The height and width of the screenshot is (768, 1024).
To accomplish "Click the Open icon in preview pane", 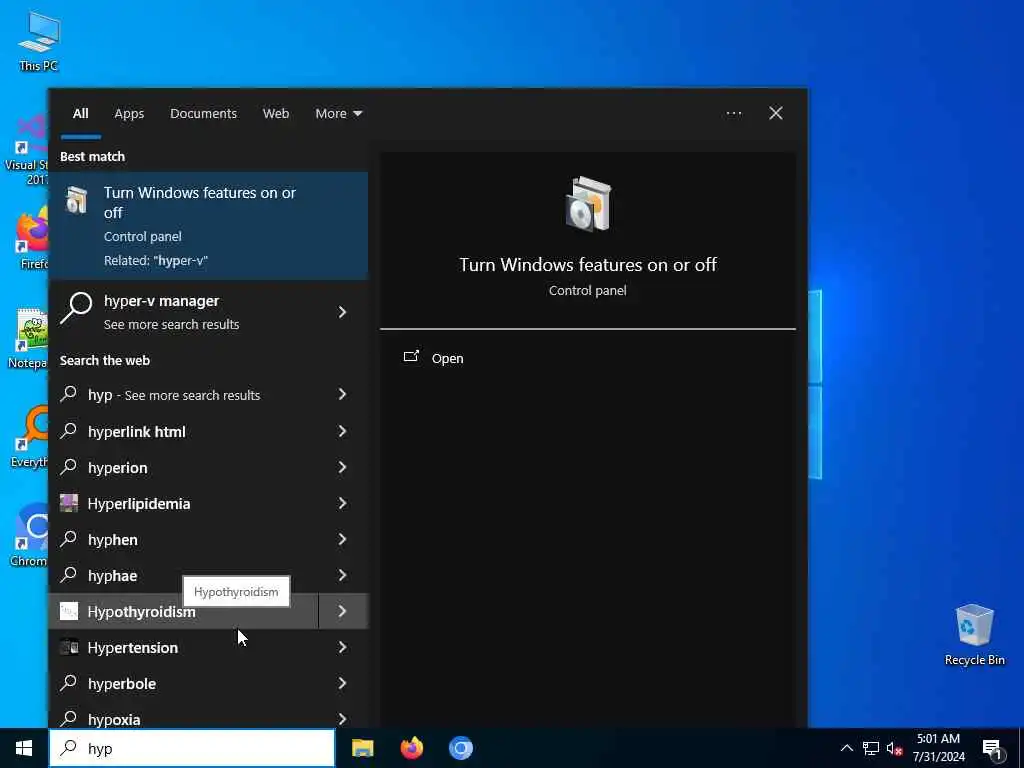I will tap(411, 357).
